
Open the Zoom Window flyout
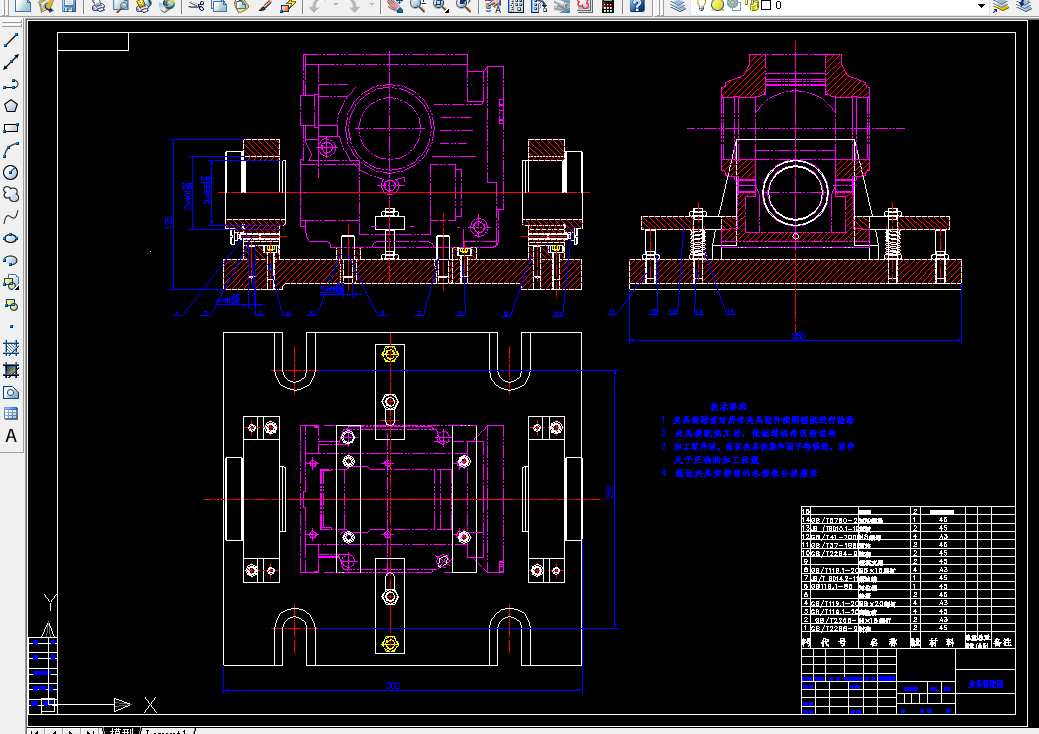441,5
